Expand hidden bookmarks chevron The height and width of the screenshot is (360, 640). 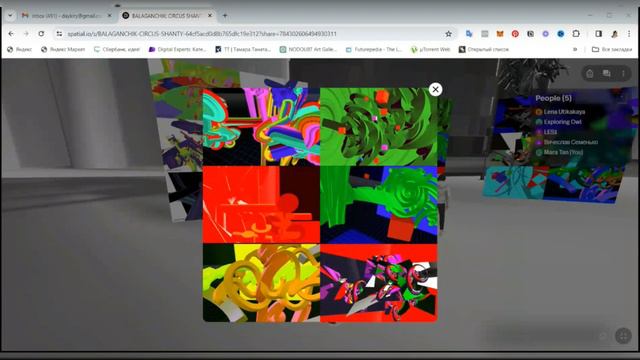point(575,49)
